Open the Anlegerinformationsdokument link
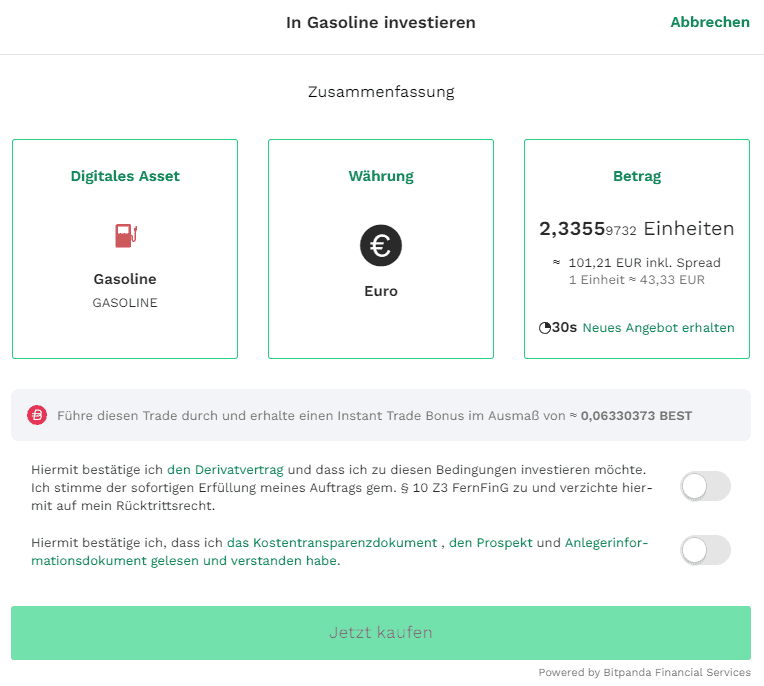764x686 pixels. coord(340,552)
